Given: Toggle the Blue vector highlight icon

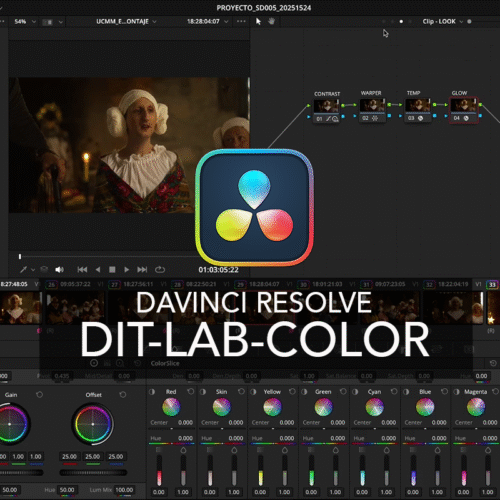Looking at the screenshot, I should tap(406, 392).
